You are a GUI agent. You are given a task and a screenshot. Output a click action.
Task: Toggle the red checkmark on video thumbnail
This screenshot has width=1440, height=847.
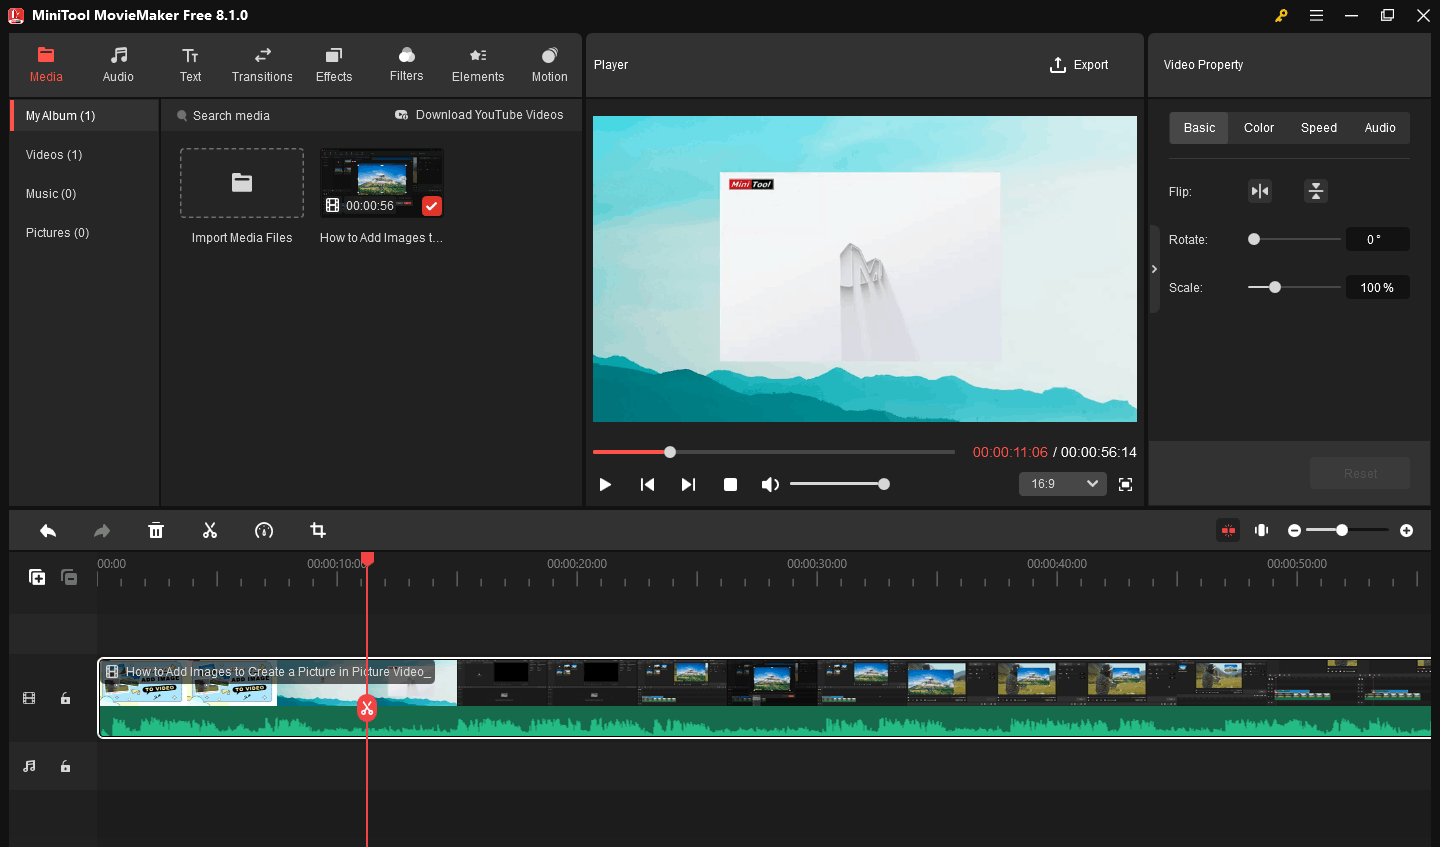[x=432, y=206]
